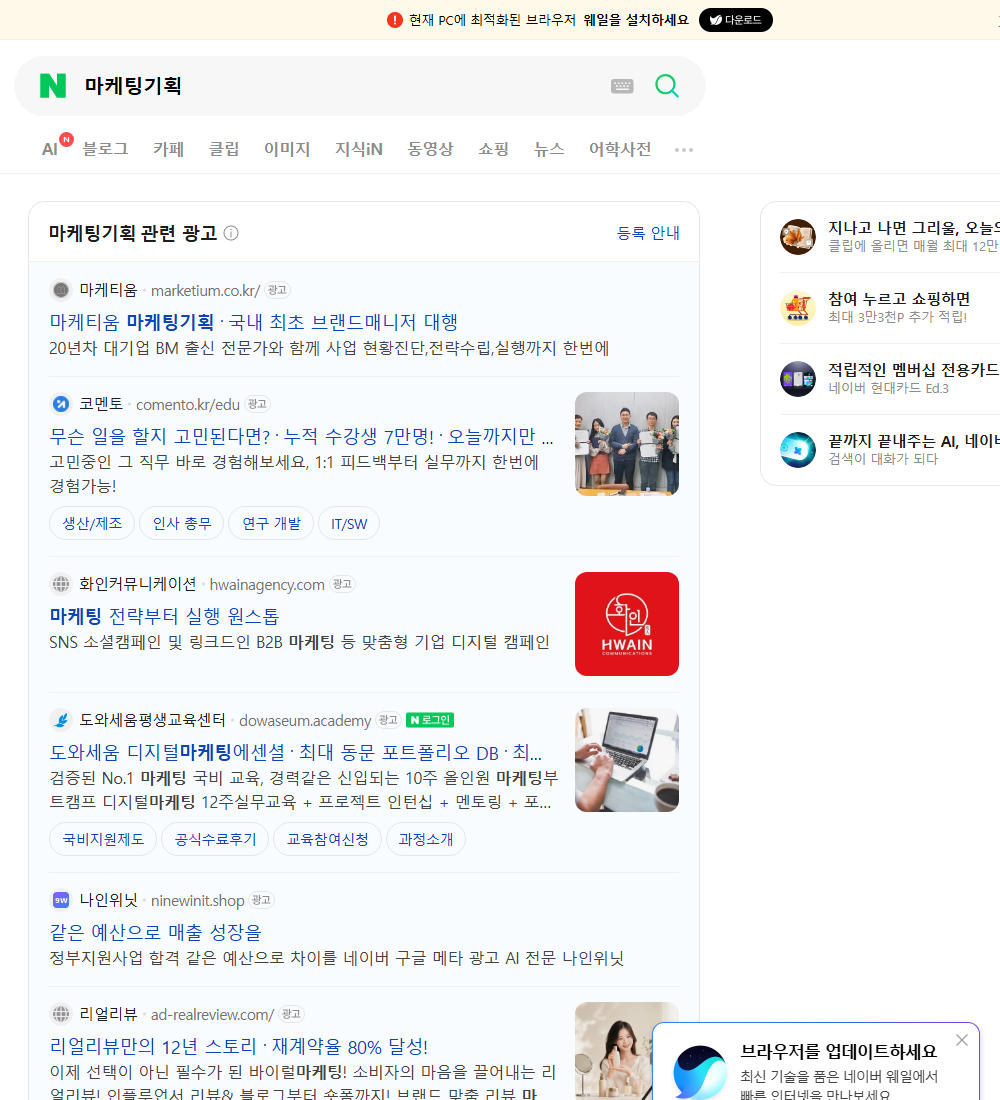Click the laptop photo thumbnail for 도와세움
Viewport: 1000px width, 1100px height.
(627, 760)
